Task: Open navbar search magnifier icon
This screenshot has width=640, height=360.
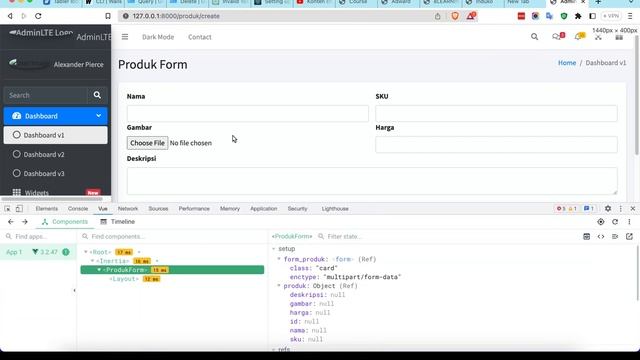Action: (x=534, y=37)
